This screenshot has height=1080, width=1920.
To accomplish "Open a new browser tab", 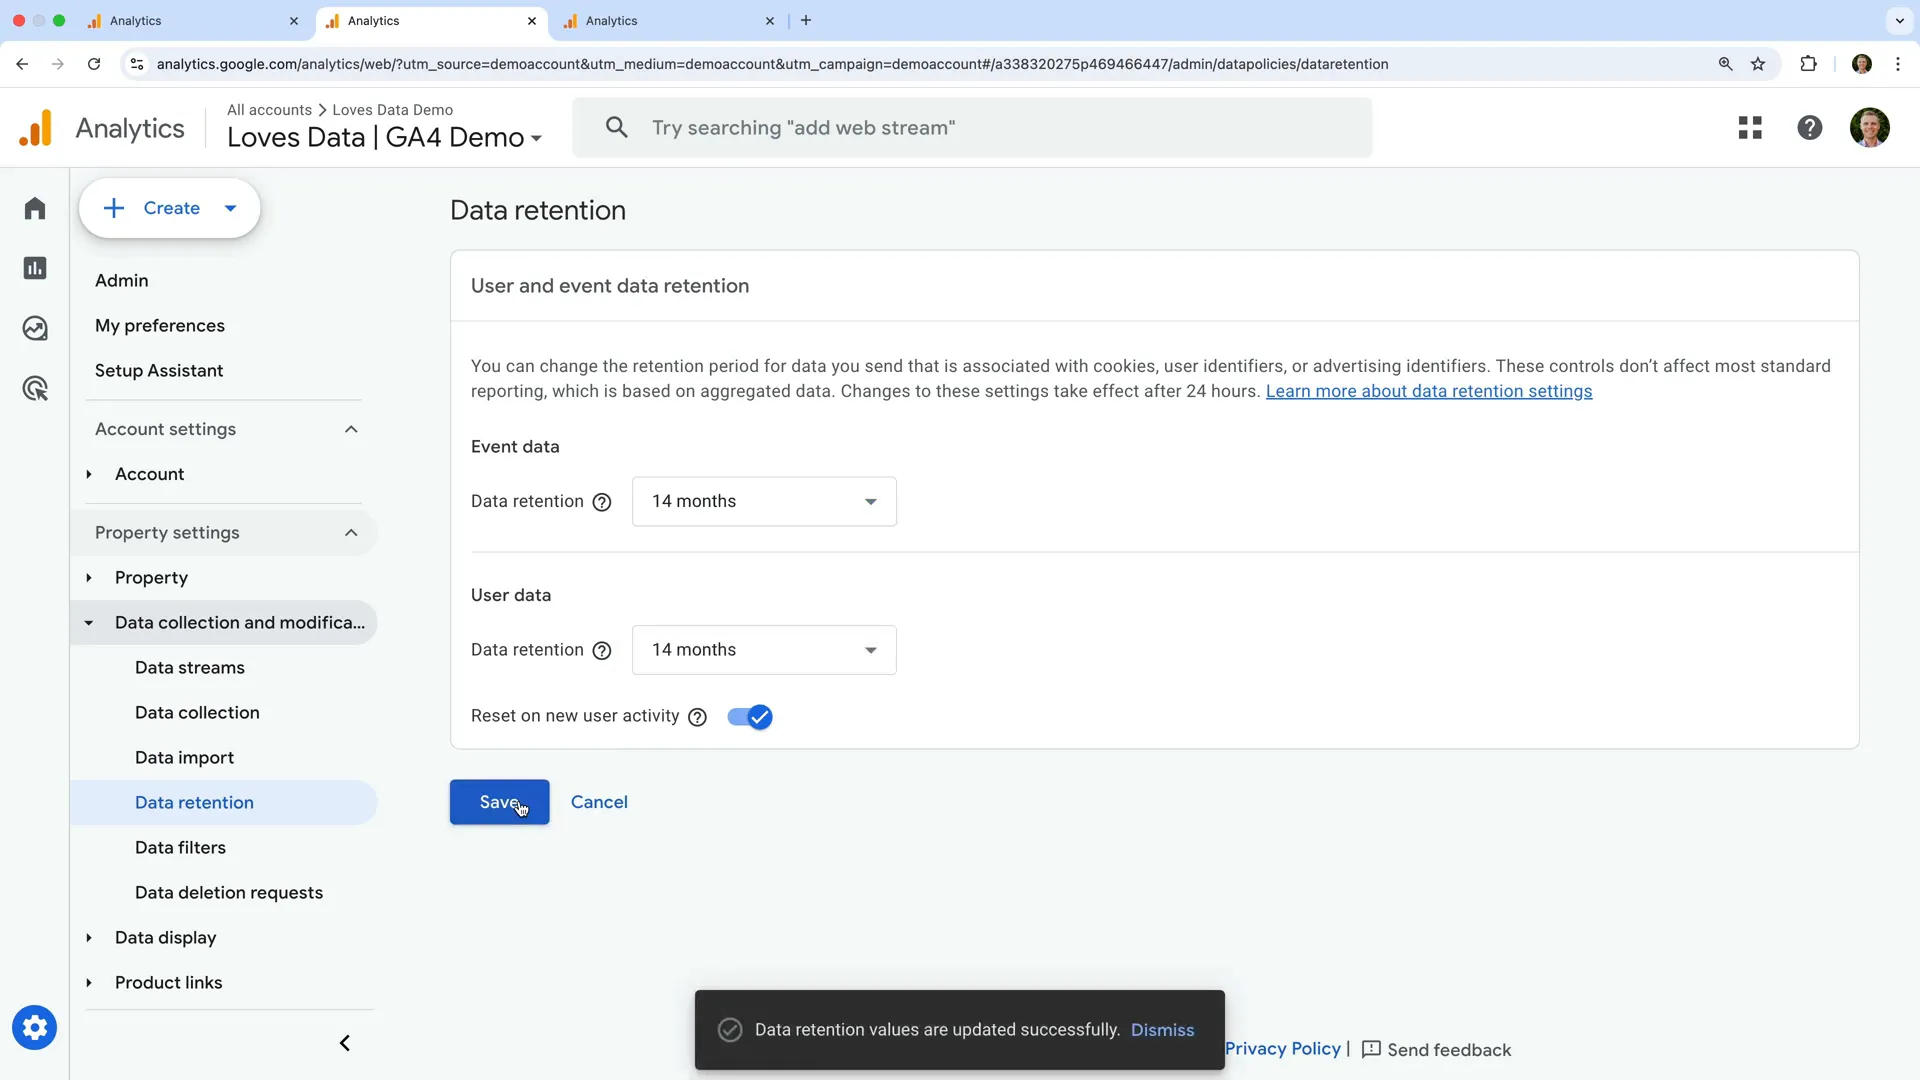I will tap(807, 20).
